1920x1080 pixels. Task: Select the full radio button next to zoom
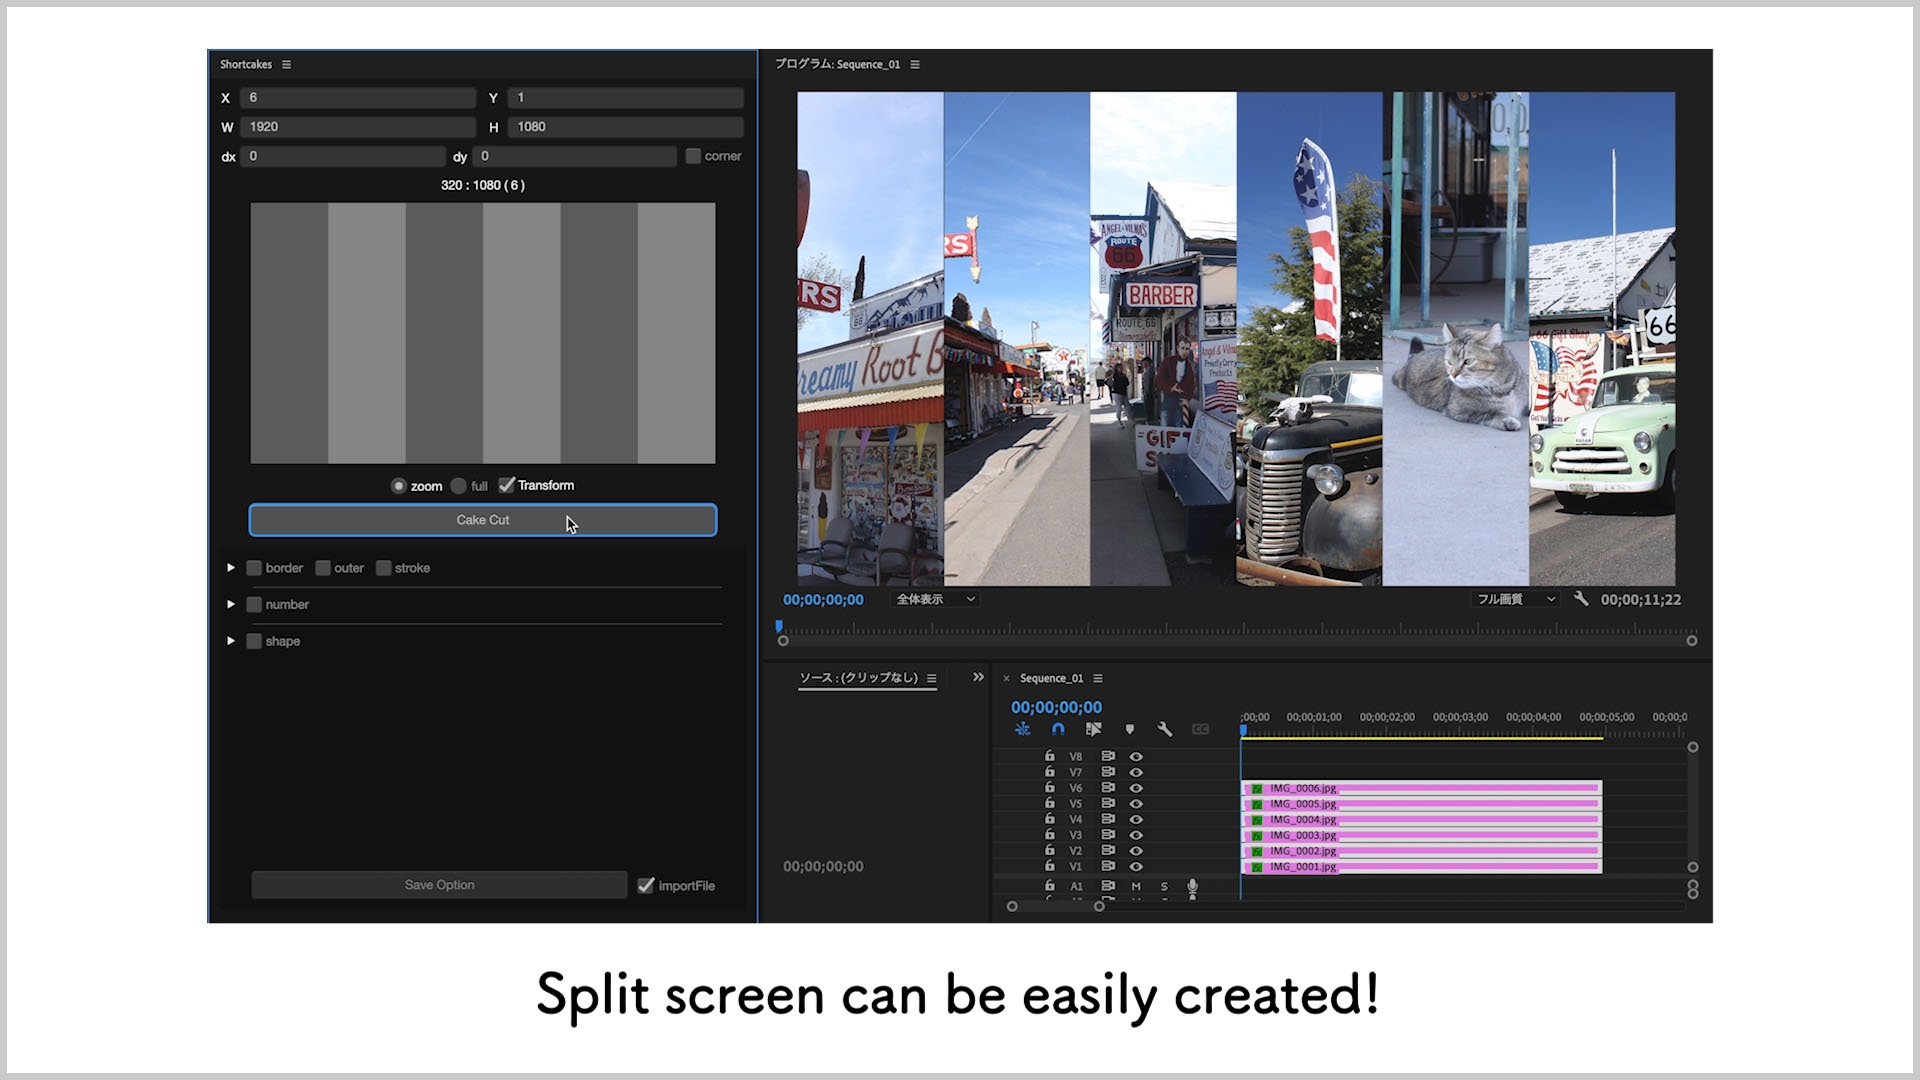tap(459, 485)
